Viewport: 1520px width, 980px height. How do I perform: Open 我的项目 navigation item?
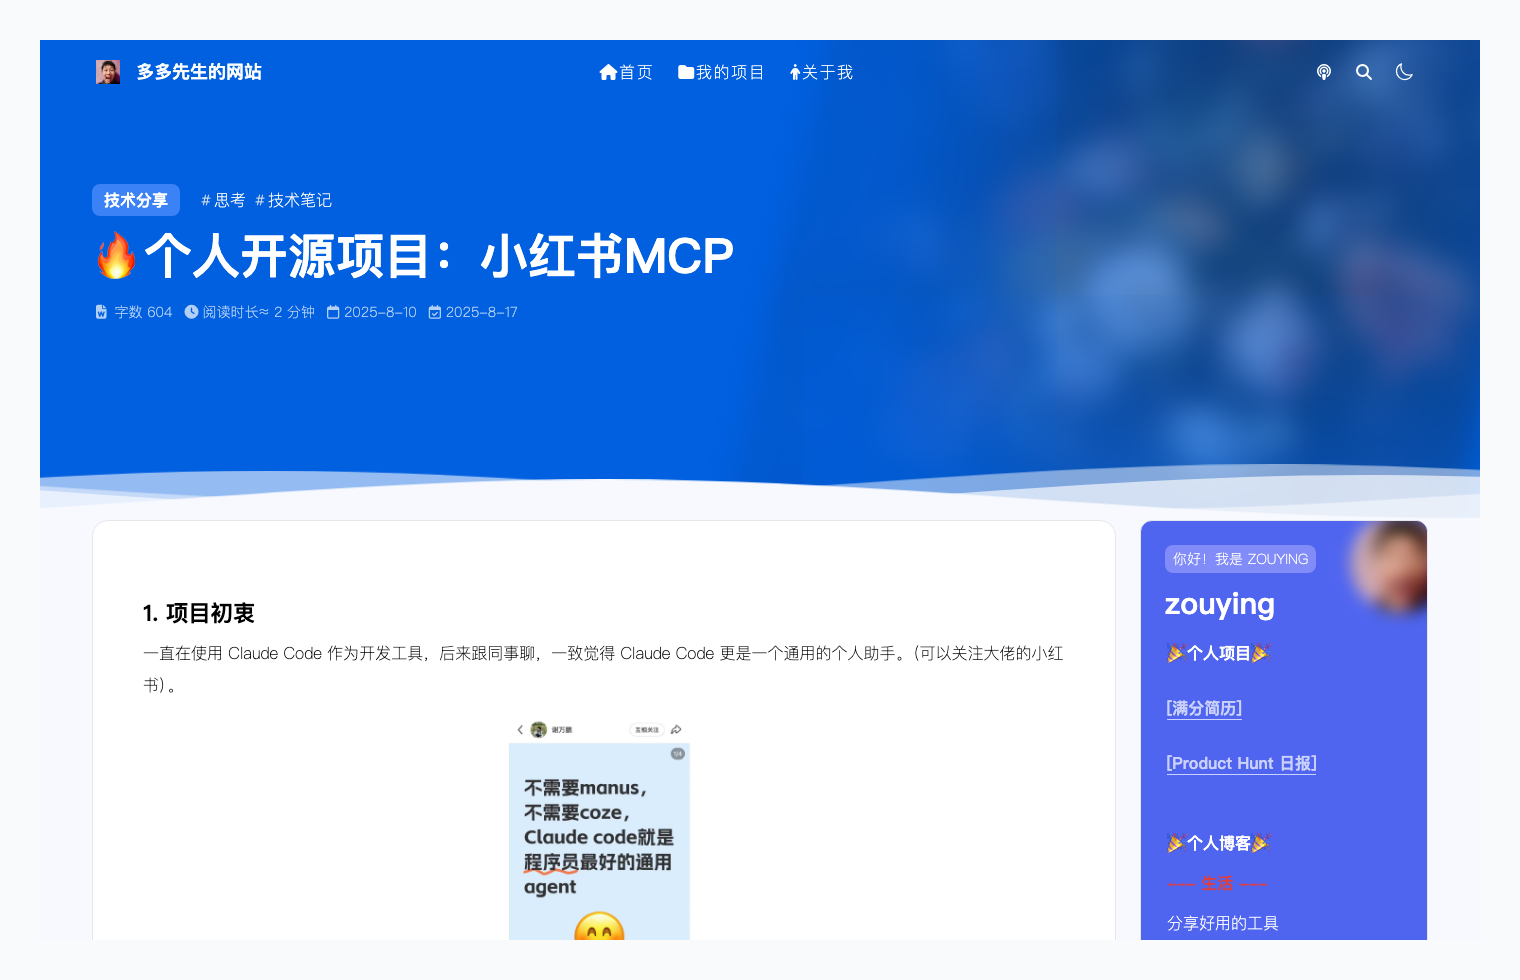click(721, 72)
